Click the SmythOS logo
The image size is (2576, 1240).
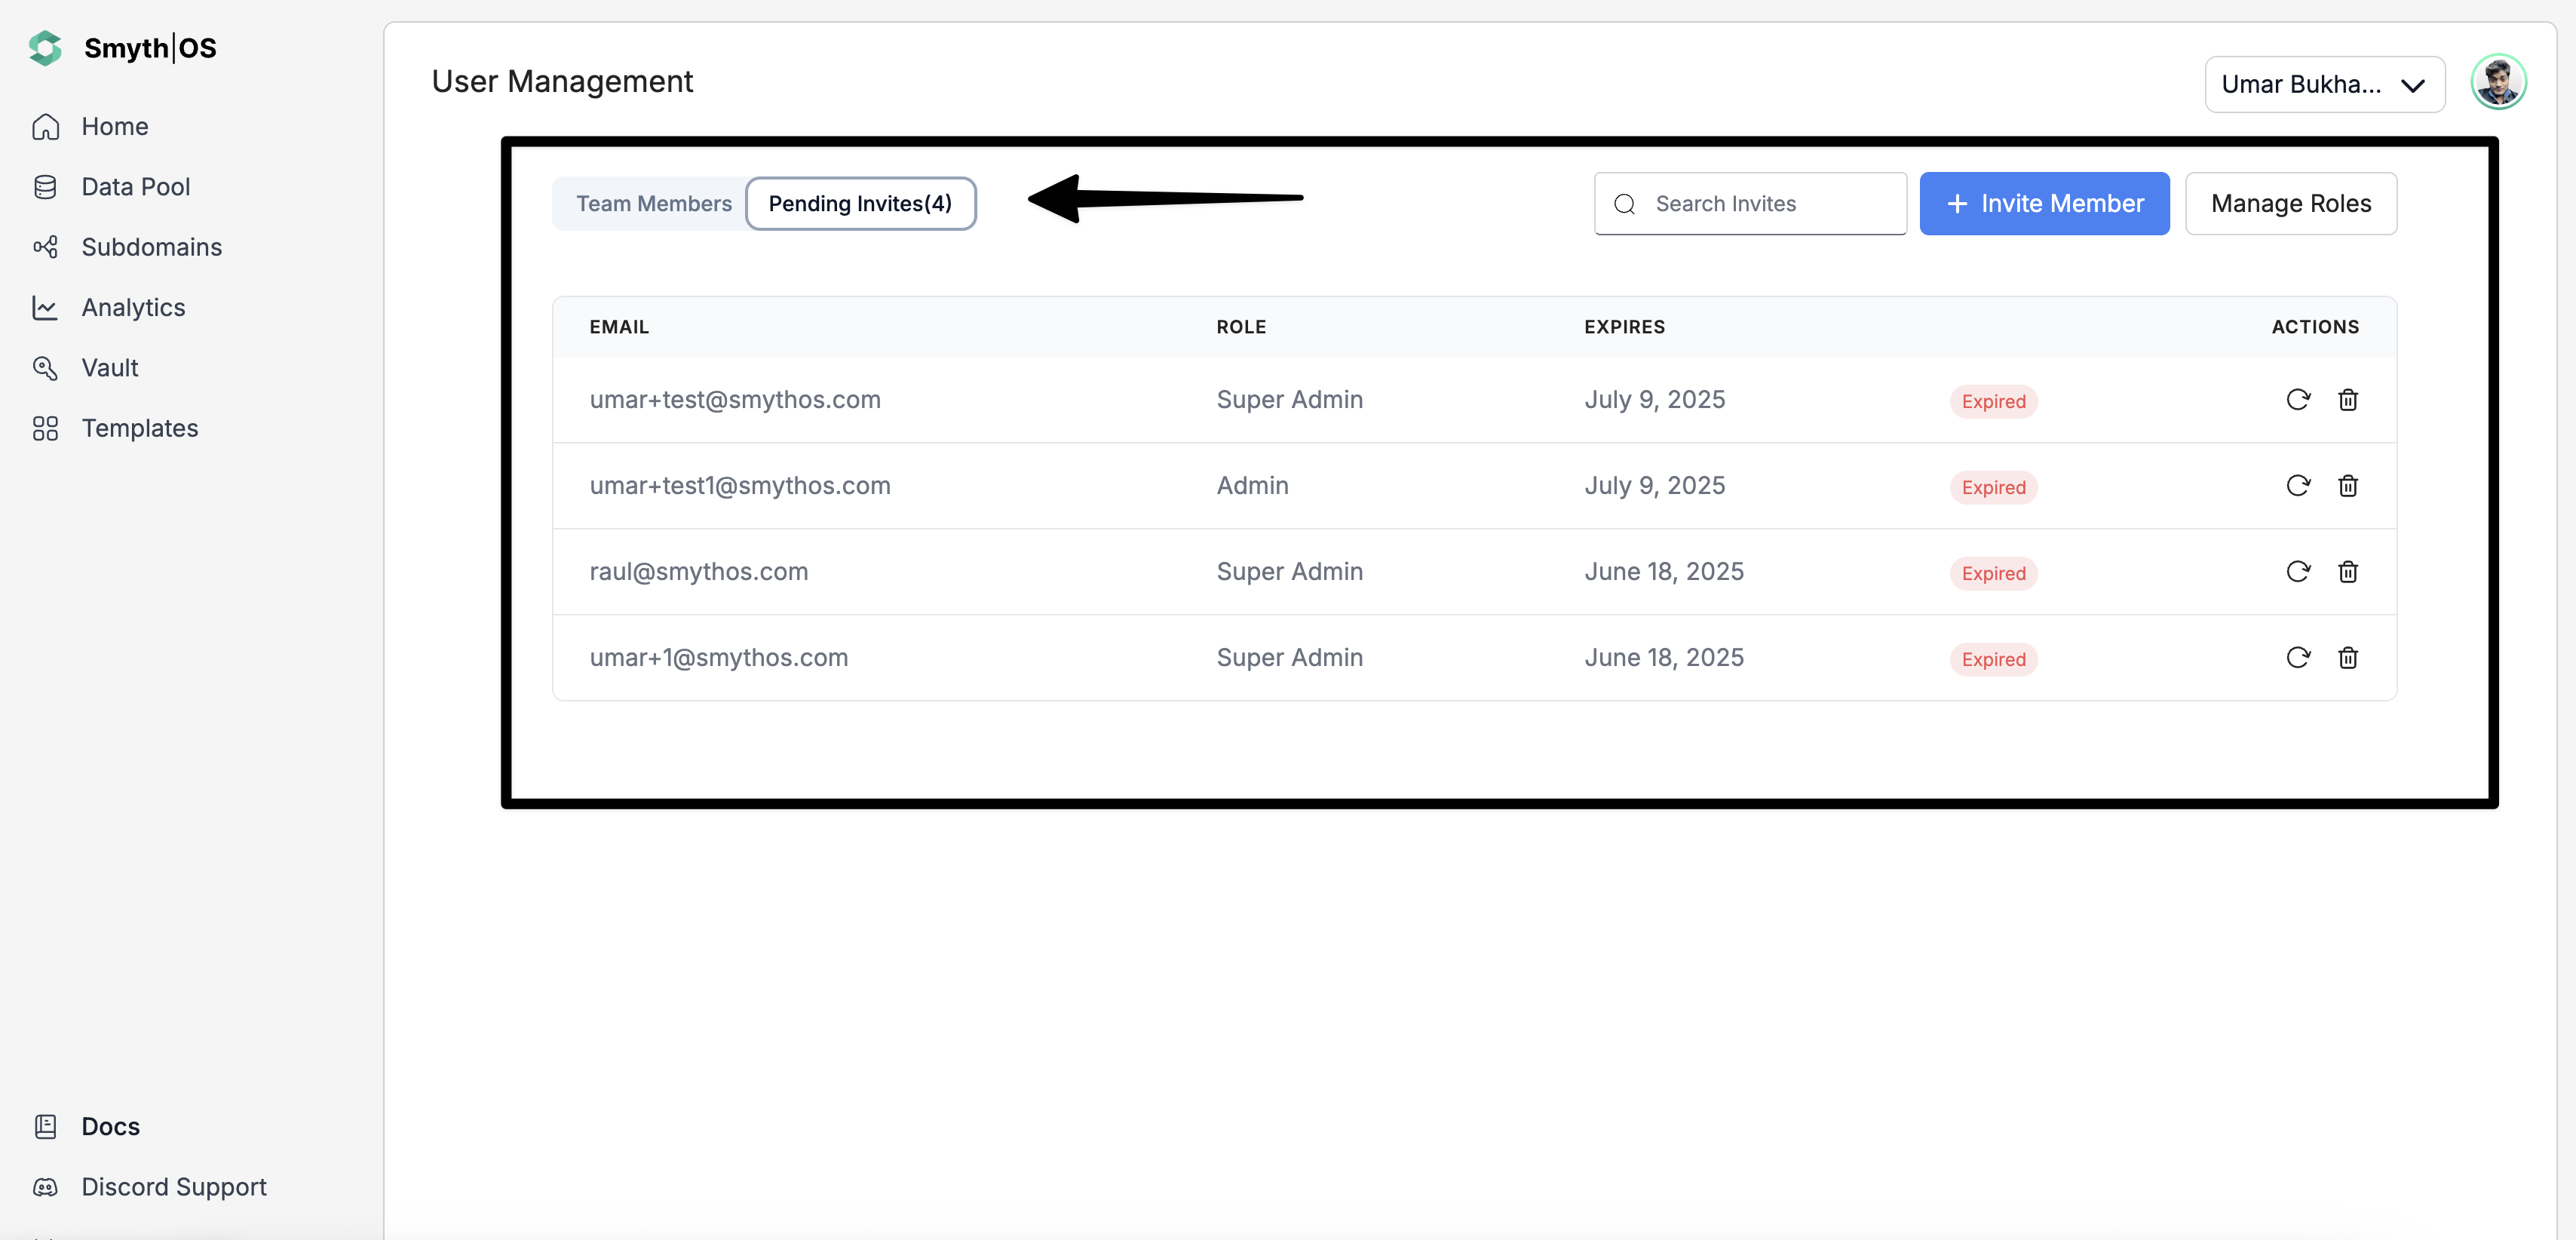[x=122, y=48]
